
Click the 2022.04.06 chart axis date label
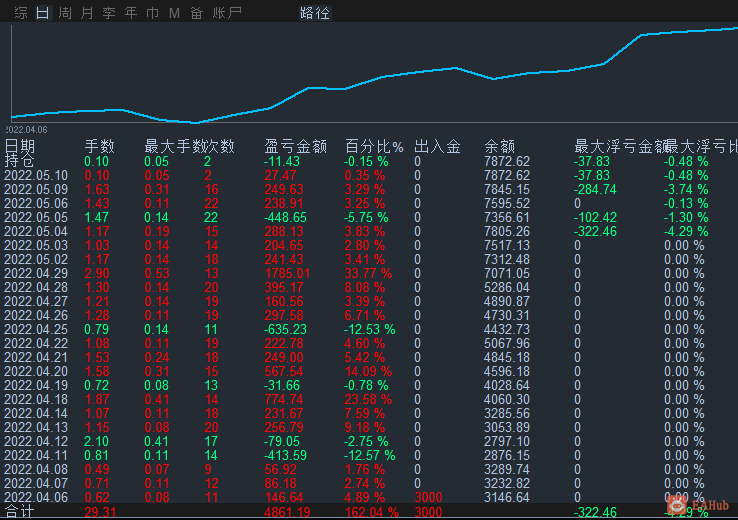pyautogui.click(x=26, y=129)
